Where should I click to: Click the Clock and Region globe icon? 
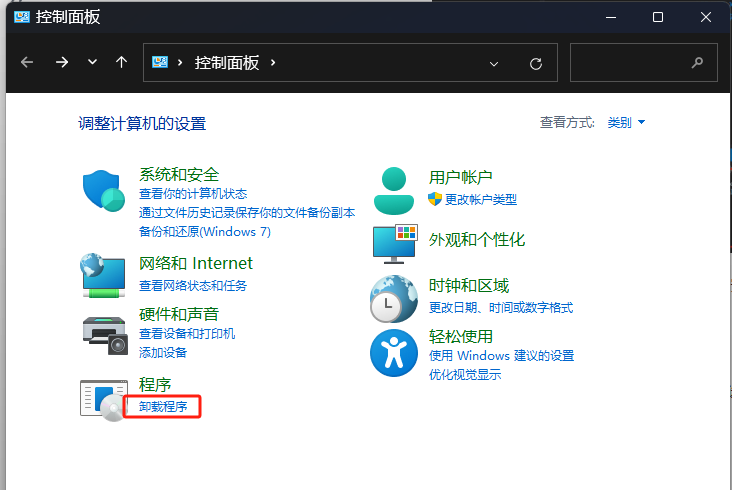point(394,299)
